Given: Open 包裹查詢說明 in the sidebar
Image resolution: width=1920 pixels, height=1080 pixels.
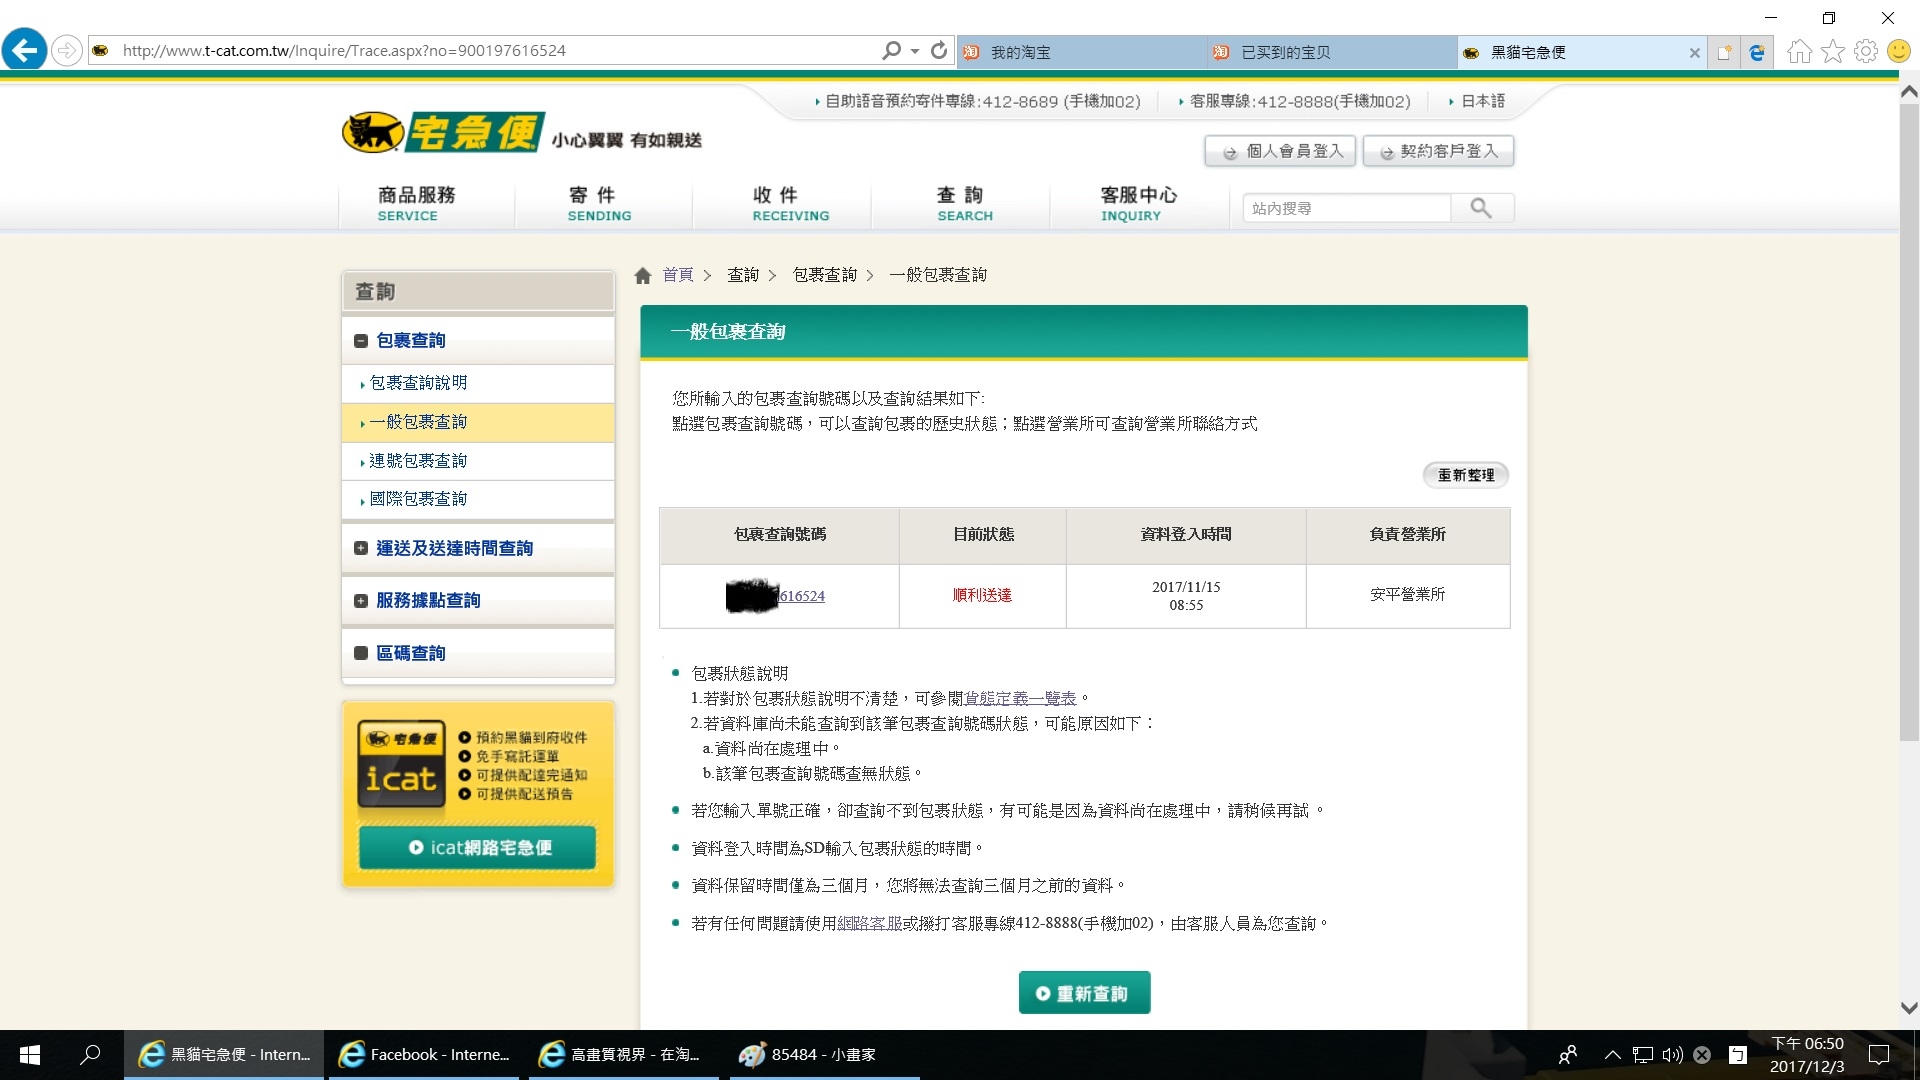Looking at the screenshot, I should 418,383.
